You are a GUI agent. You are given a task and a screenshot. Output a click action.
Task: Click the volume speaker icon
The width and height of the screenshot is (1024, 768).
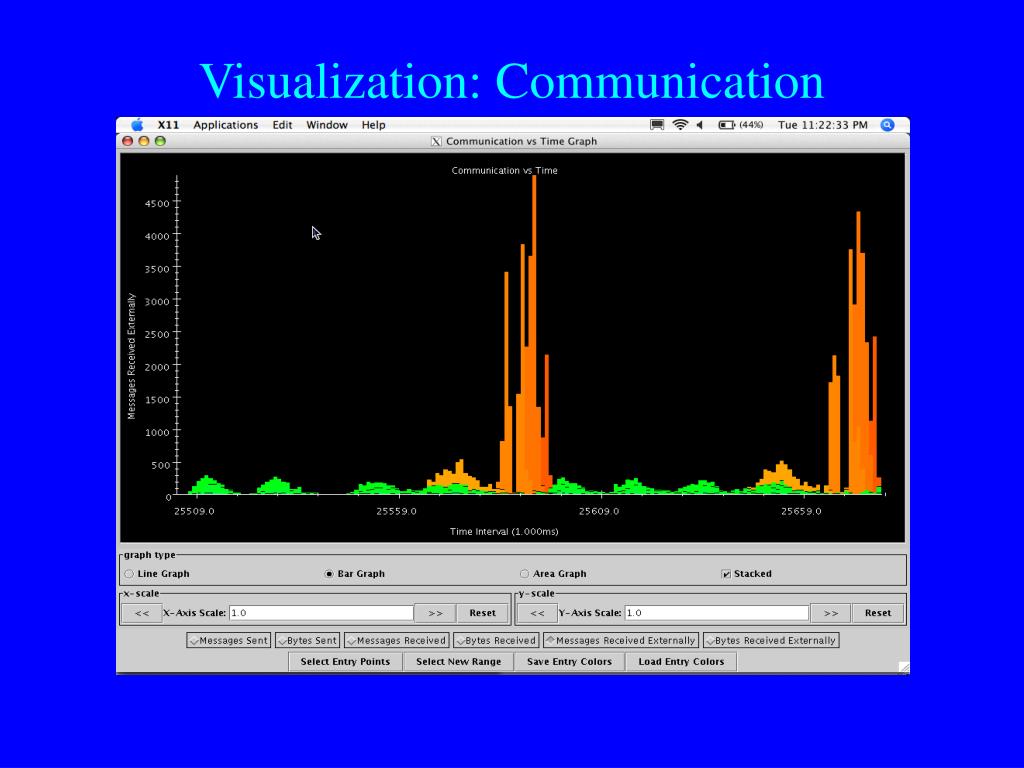click(x=699, y=125)
